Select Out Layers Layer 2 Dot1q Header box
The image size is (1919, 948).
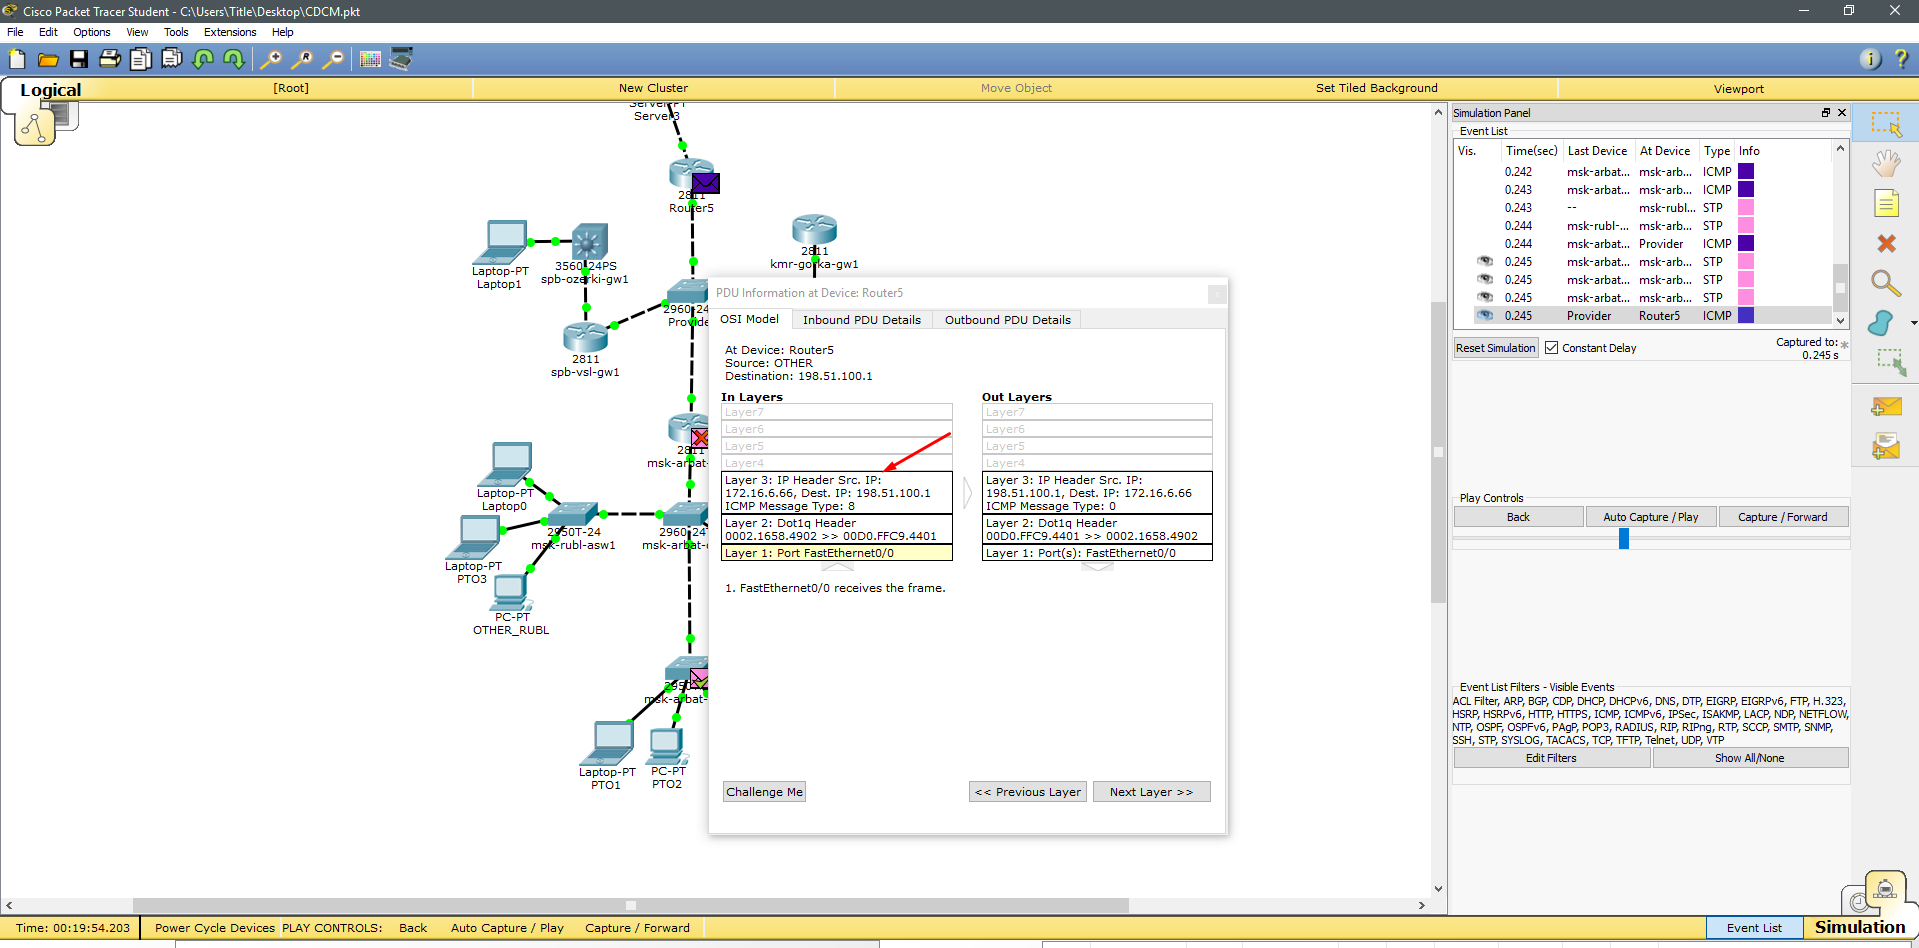point(1097,529)
